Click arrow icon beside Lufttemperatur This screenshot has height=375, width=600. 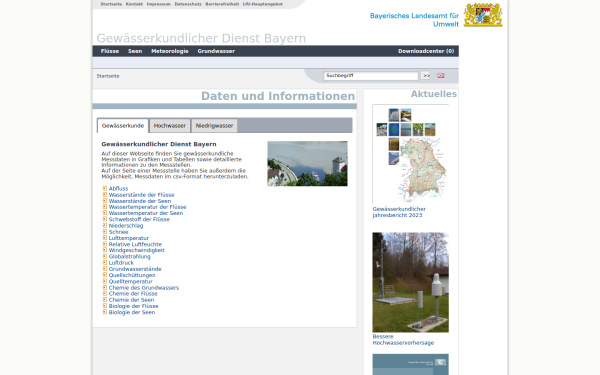pos(104,238)
